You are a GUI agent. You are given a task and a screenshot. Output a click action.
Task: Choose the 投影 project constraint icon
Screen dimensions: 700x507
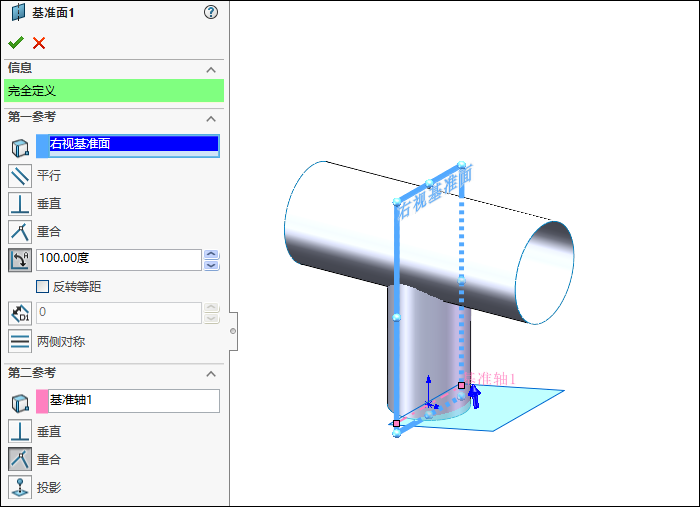pyautogui.click(x=20, y=487)
